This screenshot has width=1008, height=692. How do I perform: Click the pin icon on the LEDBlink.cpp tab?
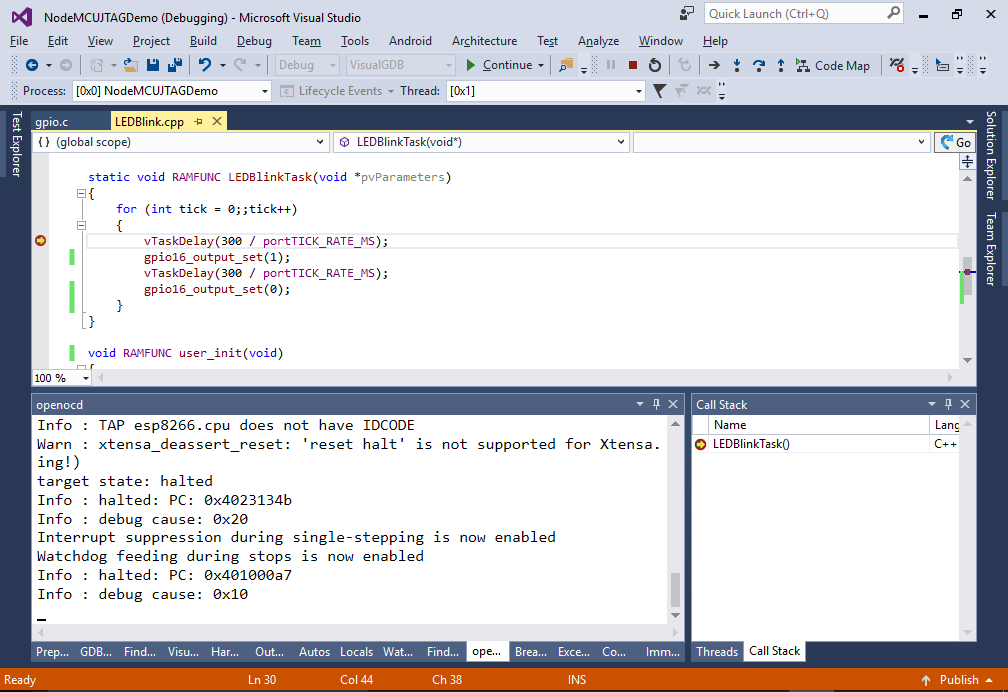tap(199, 122)
